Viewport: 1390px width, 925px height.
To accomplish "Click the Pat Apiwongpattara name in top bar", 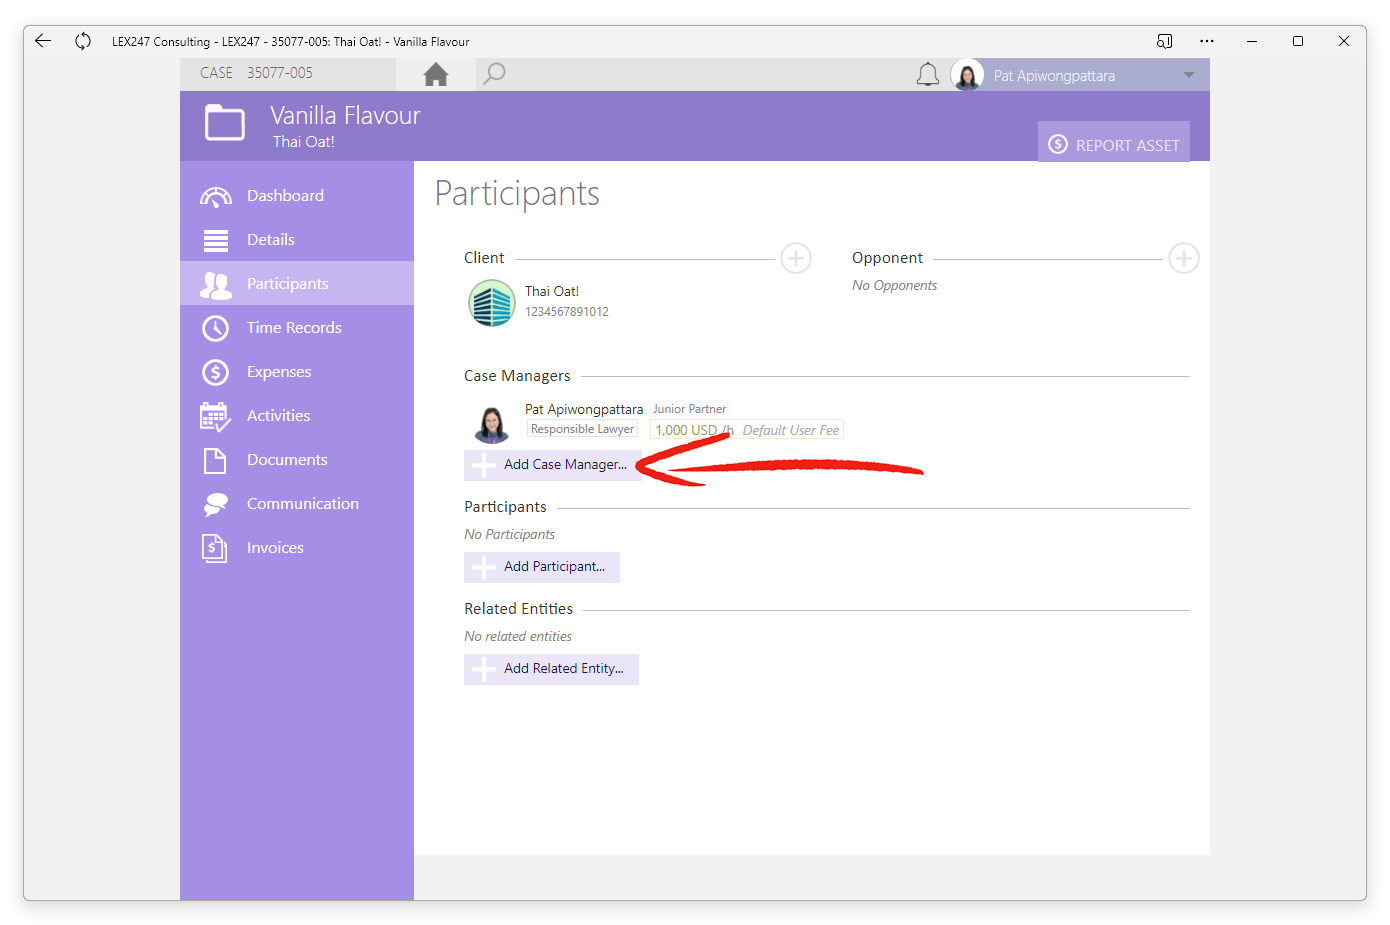I will click(x=1054, y=76).
